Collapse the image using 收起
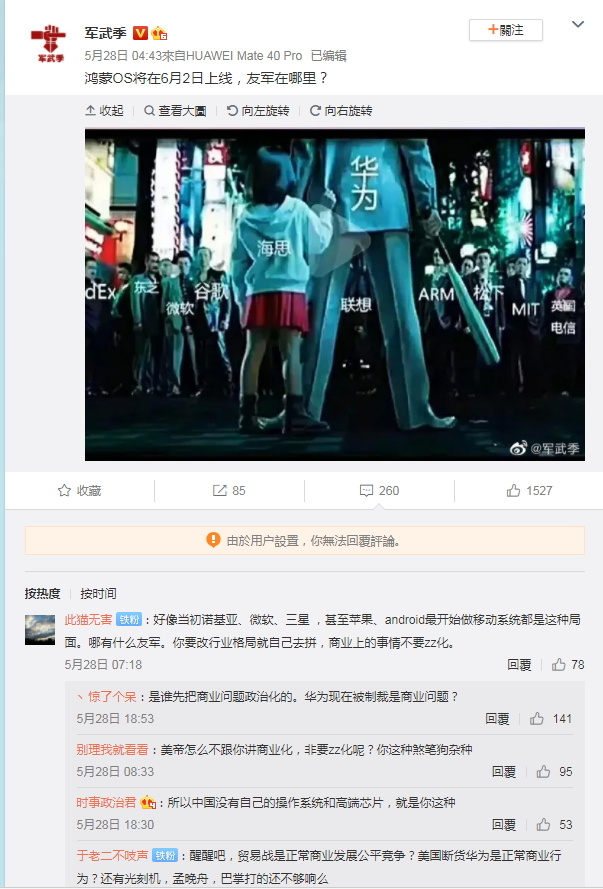The width and height of the screenshot is (603, 889). click(104, 111)
